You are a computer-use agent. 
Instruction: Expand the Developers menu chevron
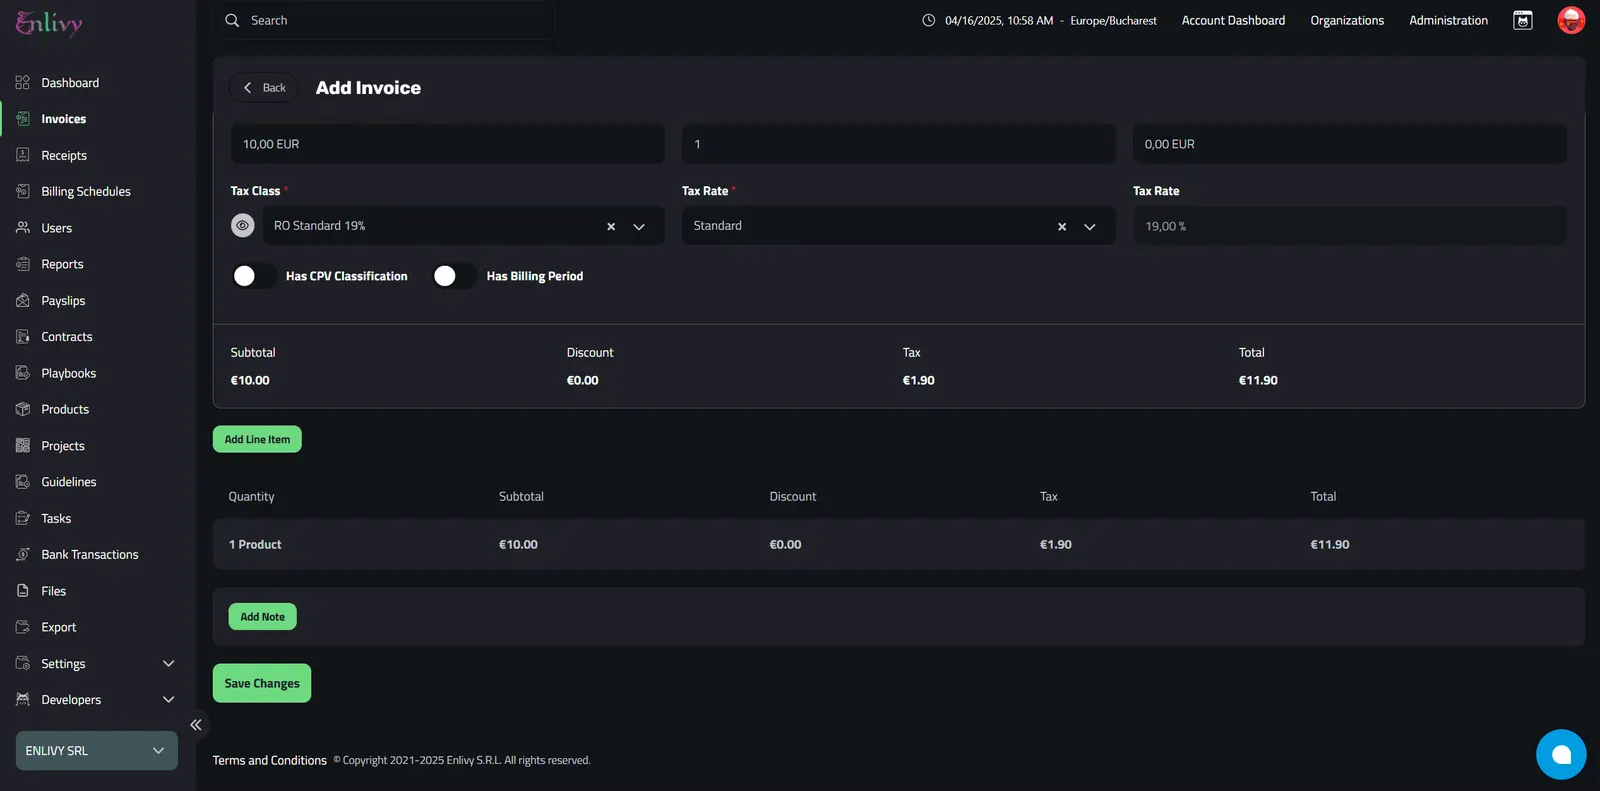tap(168, 700)
